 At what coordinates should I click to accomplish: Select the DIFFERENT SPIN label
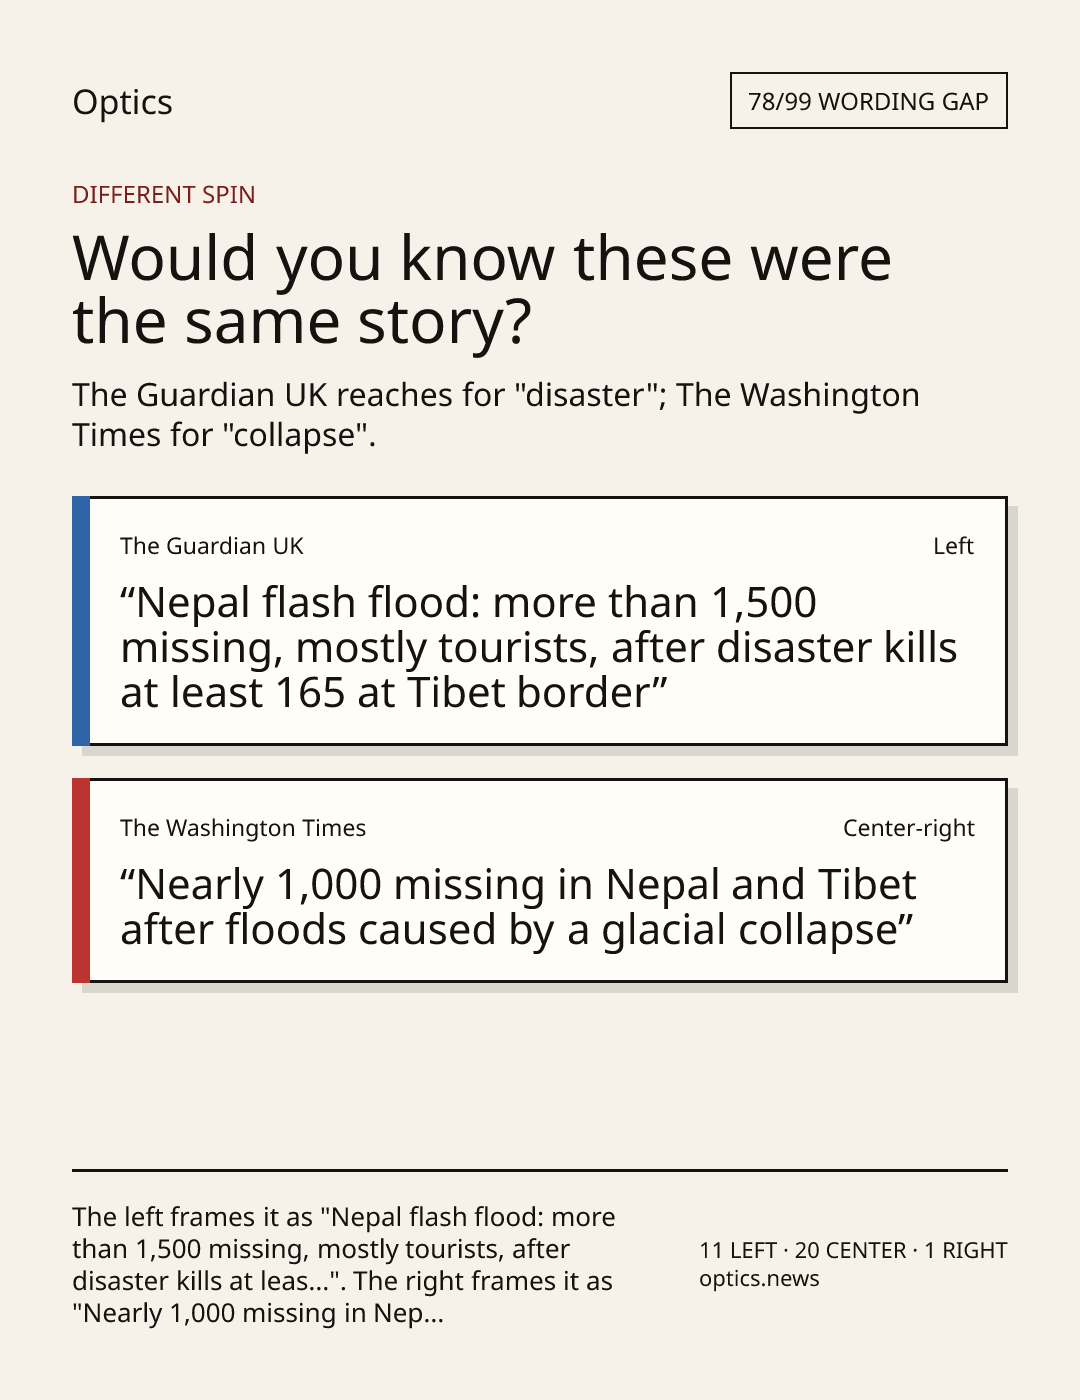tap(164, 194)
